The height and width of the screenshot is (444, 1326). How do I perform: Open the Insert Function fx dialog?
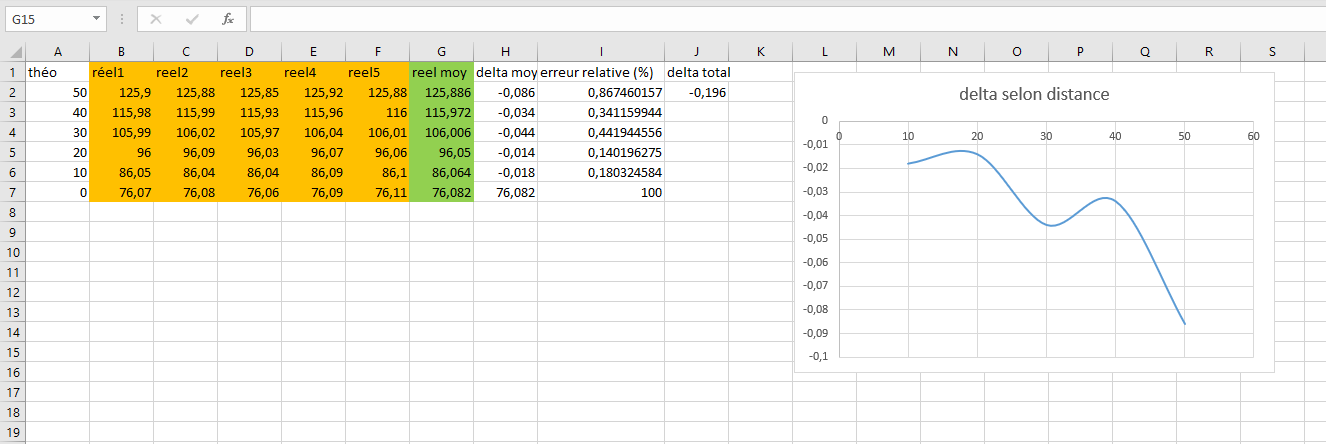(227, 19)
